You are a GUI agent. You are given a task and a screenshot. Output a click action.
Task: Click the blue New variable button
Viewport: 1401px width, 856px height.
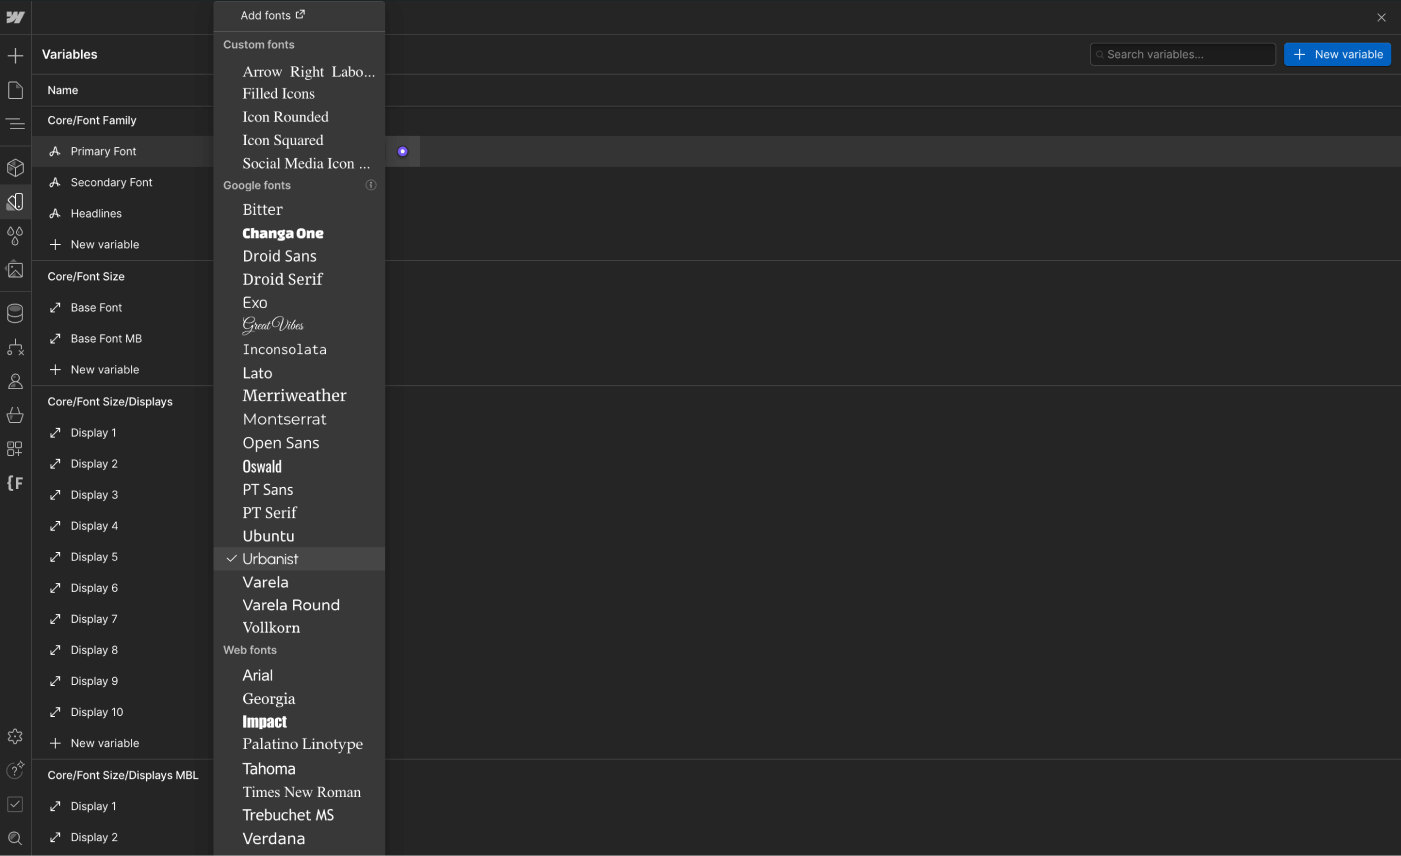[1337, 54]
